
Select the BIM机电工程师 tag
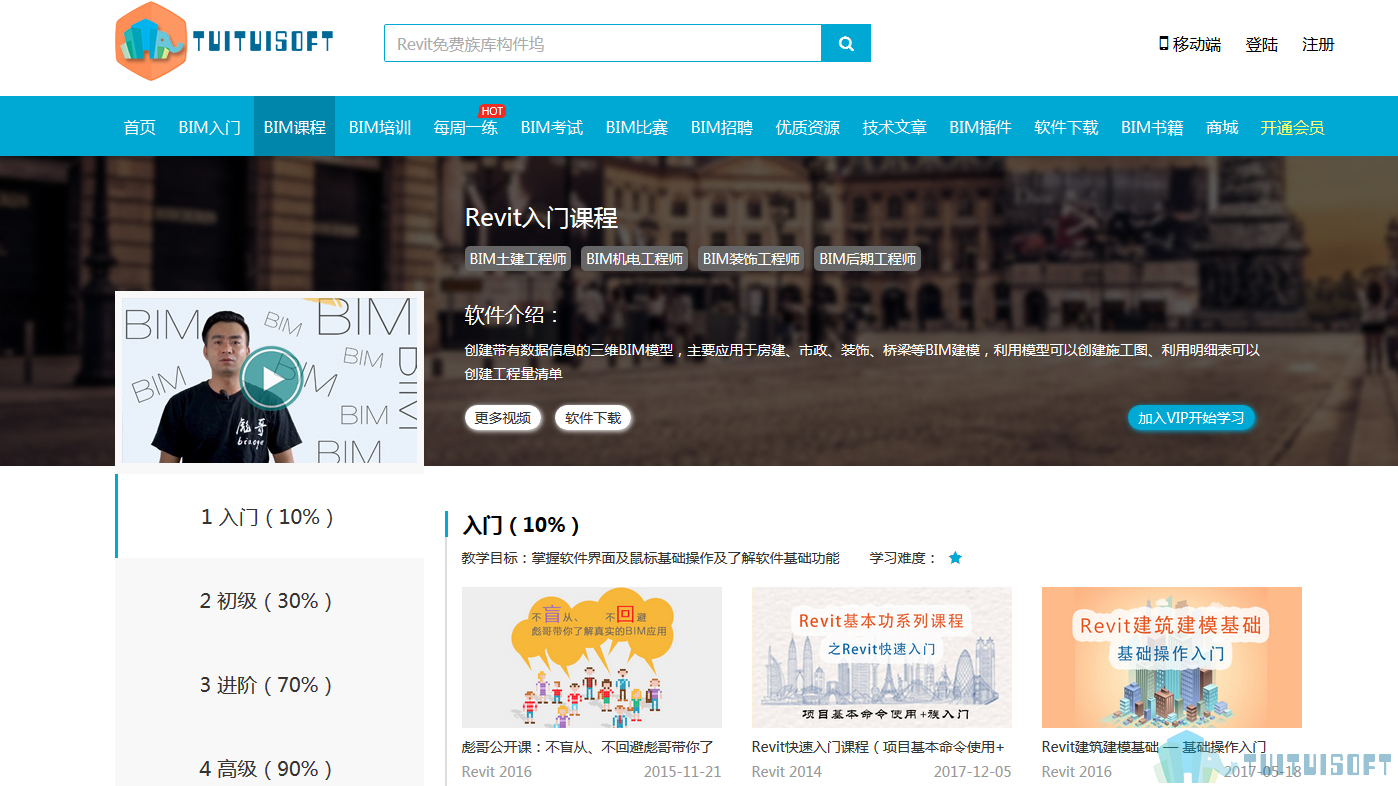[635, 258]
